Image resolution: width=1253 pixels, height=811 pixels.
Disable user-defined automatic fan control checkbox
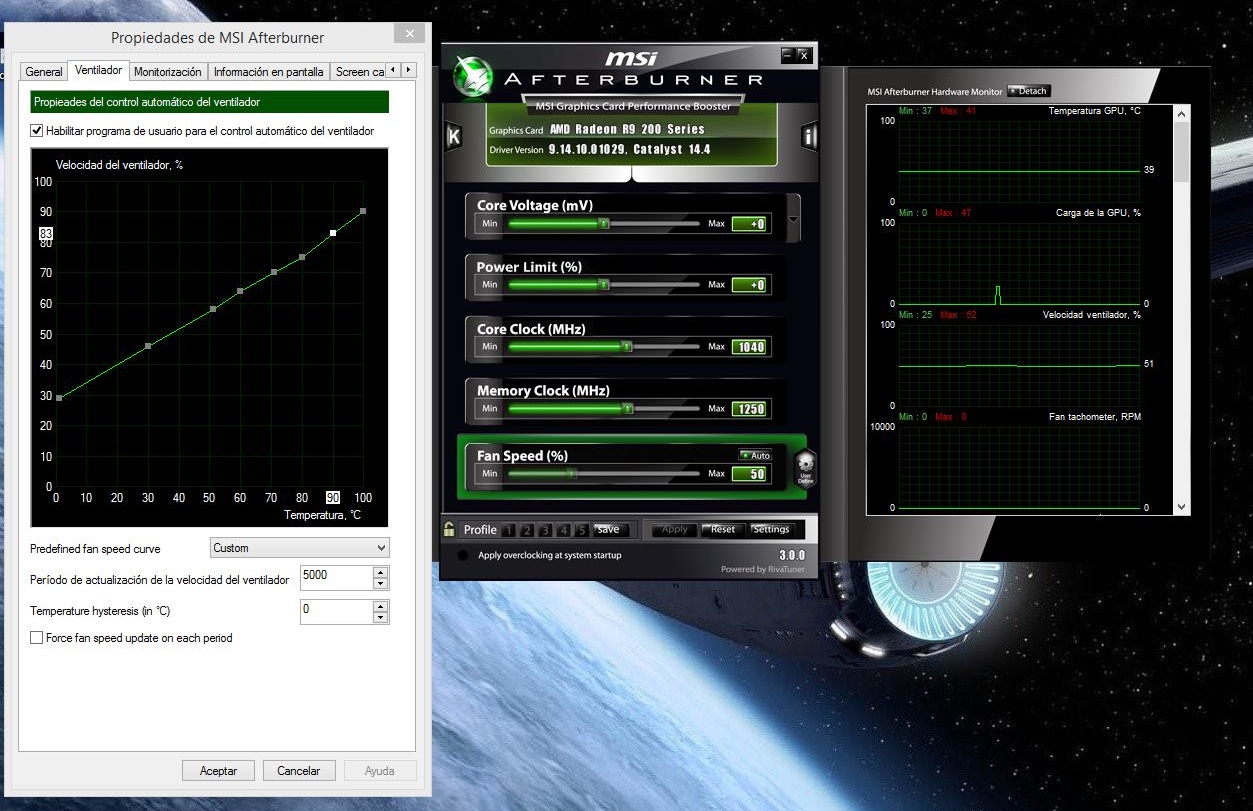click(37, 131)
